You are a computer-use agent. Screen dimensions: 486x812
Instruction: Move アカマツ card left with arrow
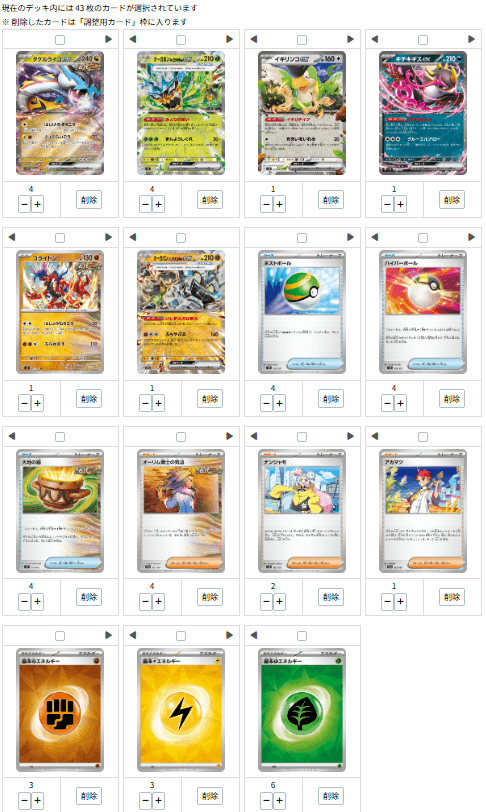(375, 436)
